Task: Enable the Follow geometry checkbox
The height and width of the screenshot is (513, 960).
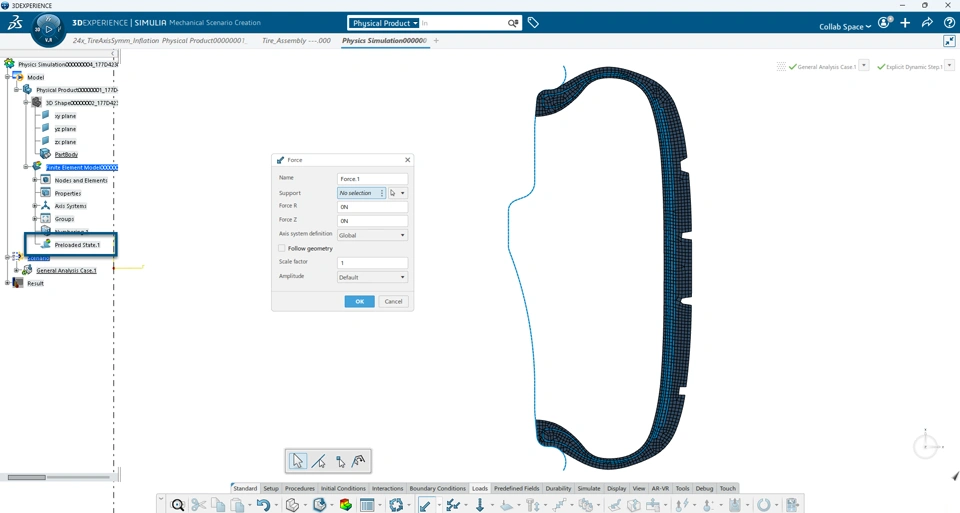Action: (x=282, y=249)
